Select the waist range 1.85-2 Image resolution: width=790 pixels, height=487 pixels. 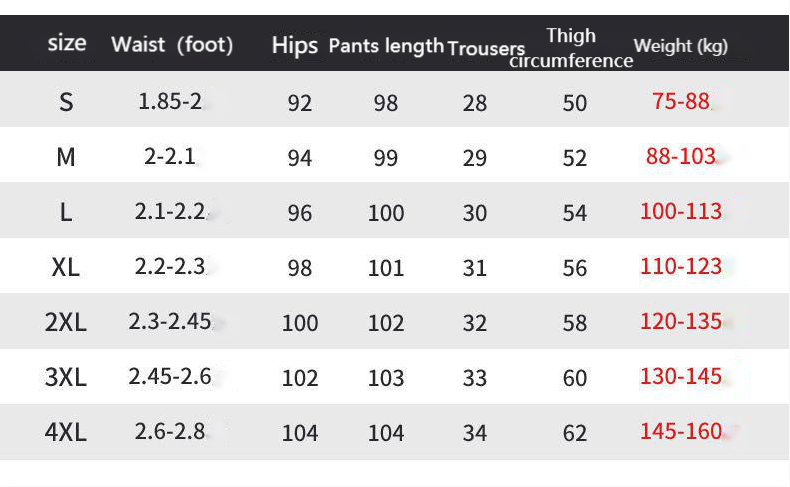click(169, 101)
